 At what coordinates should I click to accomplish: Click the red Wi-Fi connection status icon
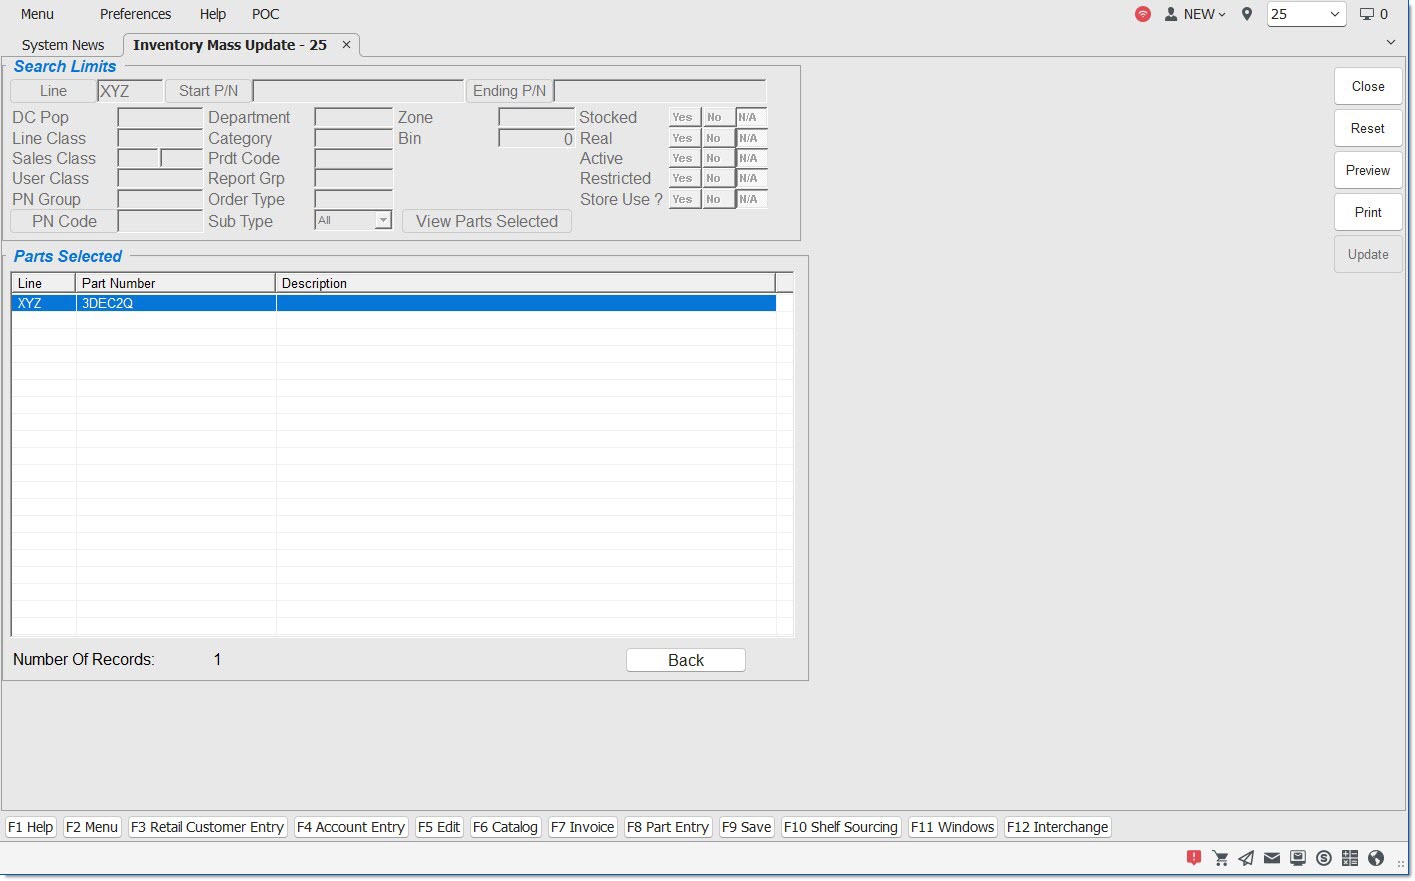(1142, 14)
